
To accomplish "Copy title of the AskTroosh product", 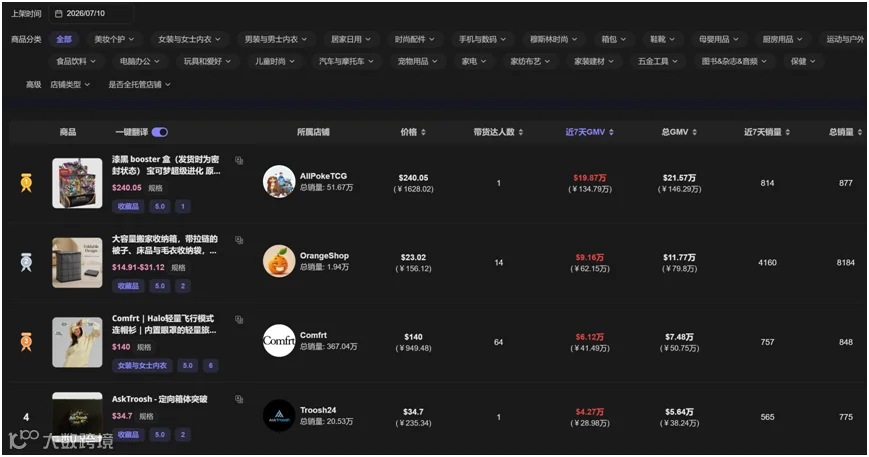I will (239, 399).
